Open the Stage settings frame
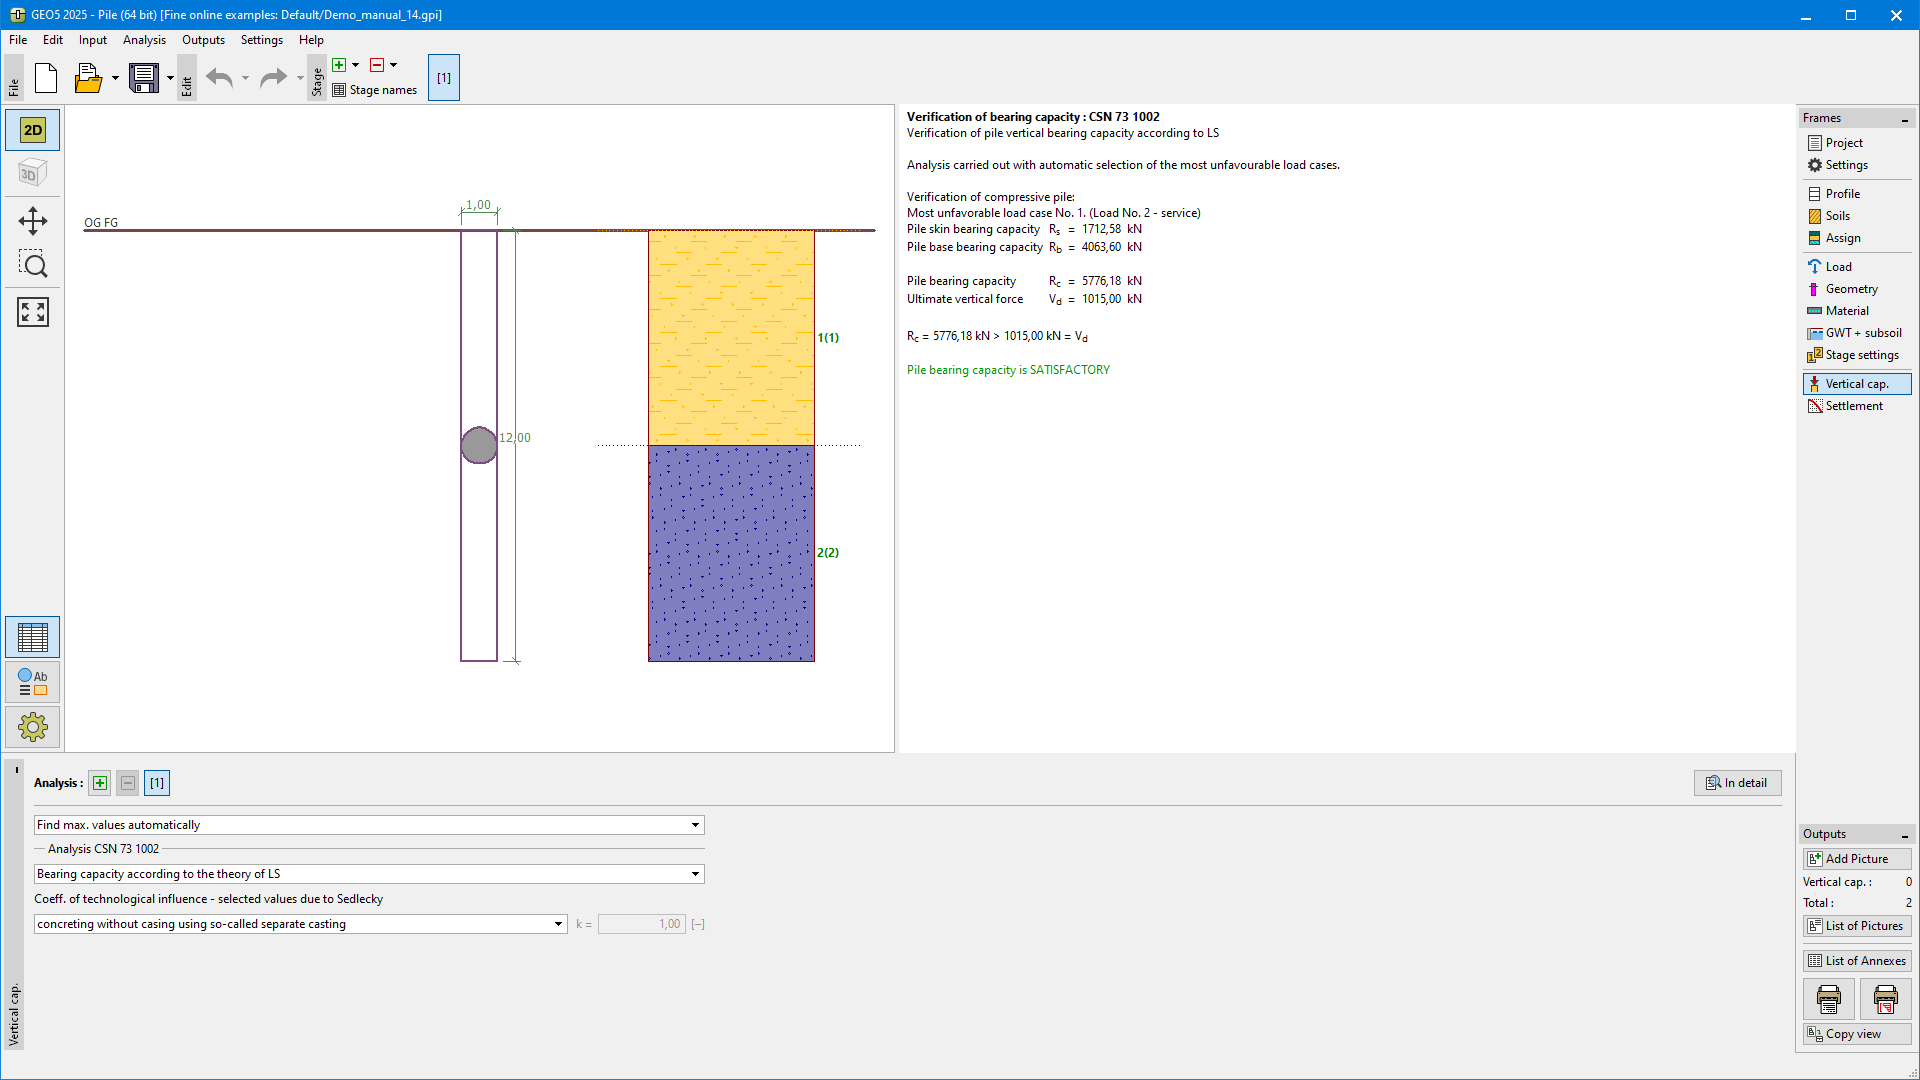This screenshot has width=1920, height=1080. [1857, 355]
